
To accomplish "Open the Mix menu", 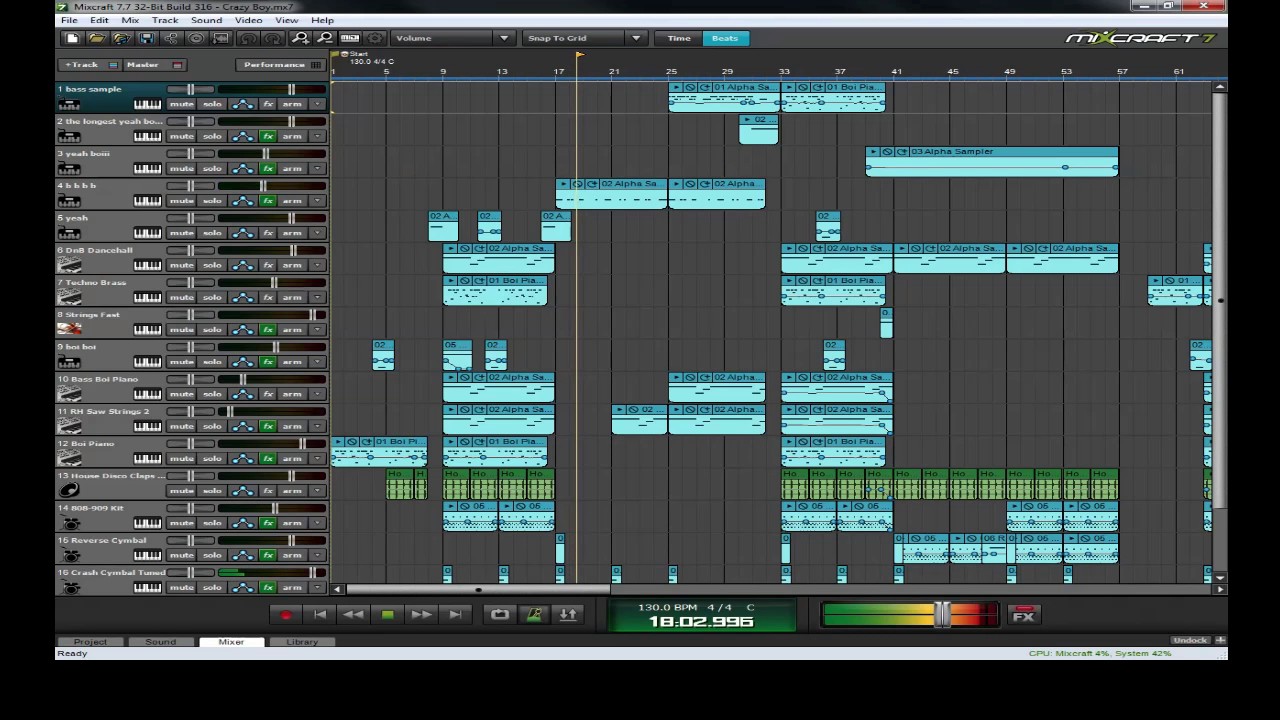I will [x=130, y=20].
